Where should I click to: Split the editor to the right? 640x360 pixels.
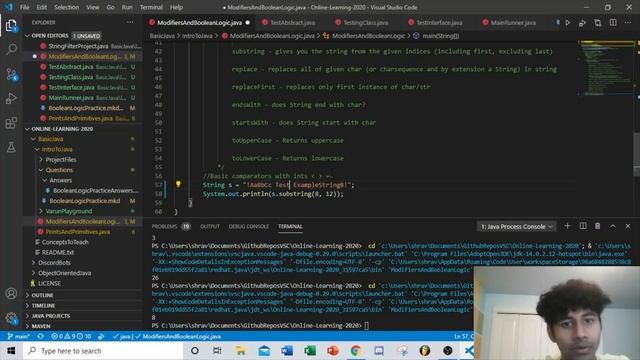(x=613, y=23)
